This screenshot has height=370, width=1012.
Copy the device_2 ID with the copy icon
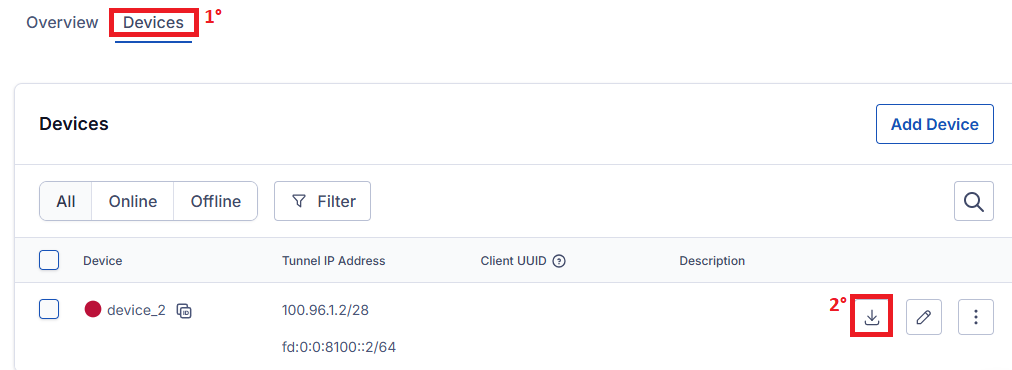184,311
